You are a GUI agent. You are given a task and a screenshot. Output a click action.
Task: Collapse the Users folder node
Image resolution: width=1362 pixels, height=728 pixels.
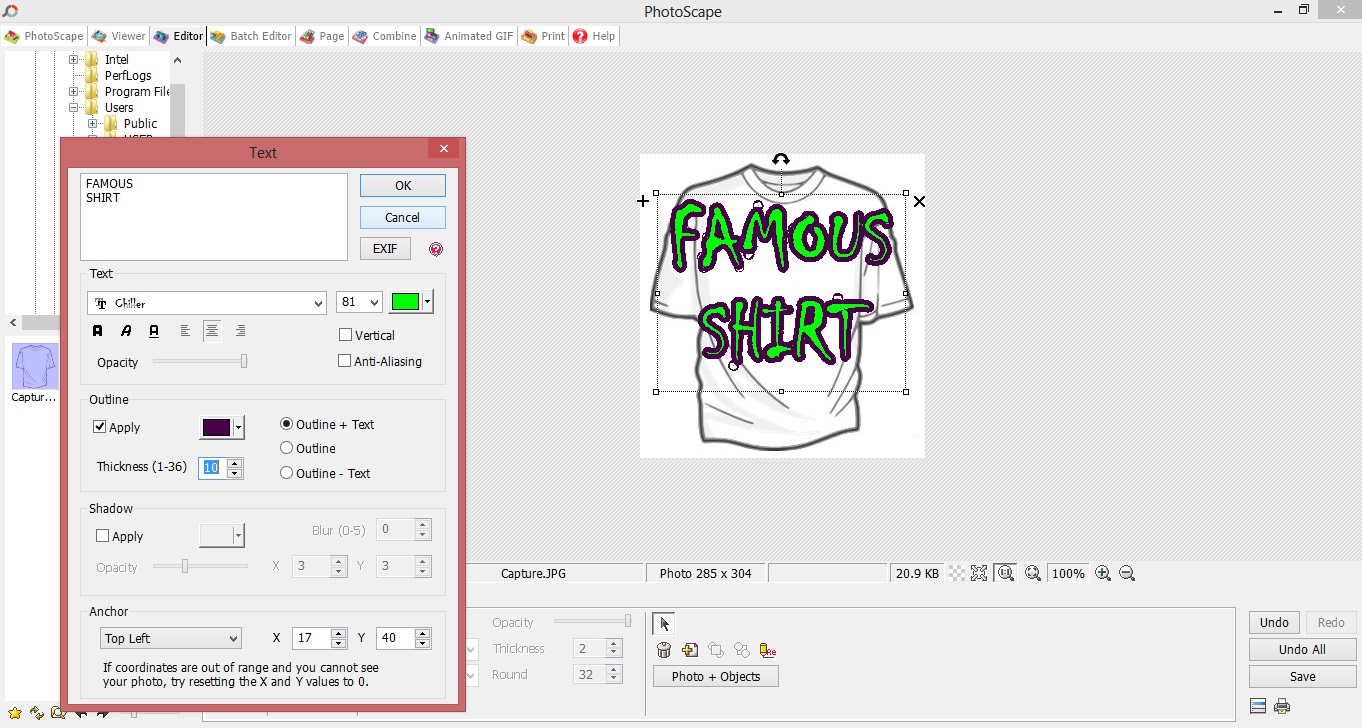[x=73, y=108]
